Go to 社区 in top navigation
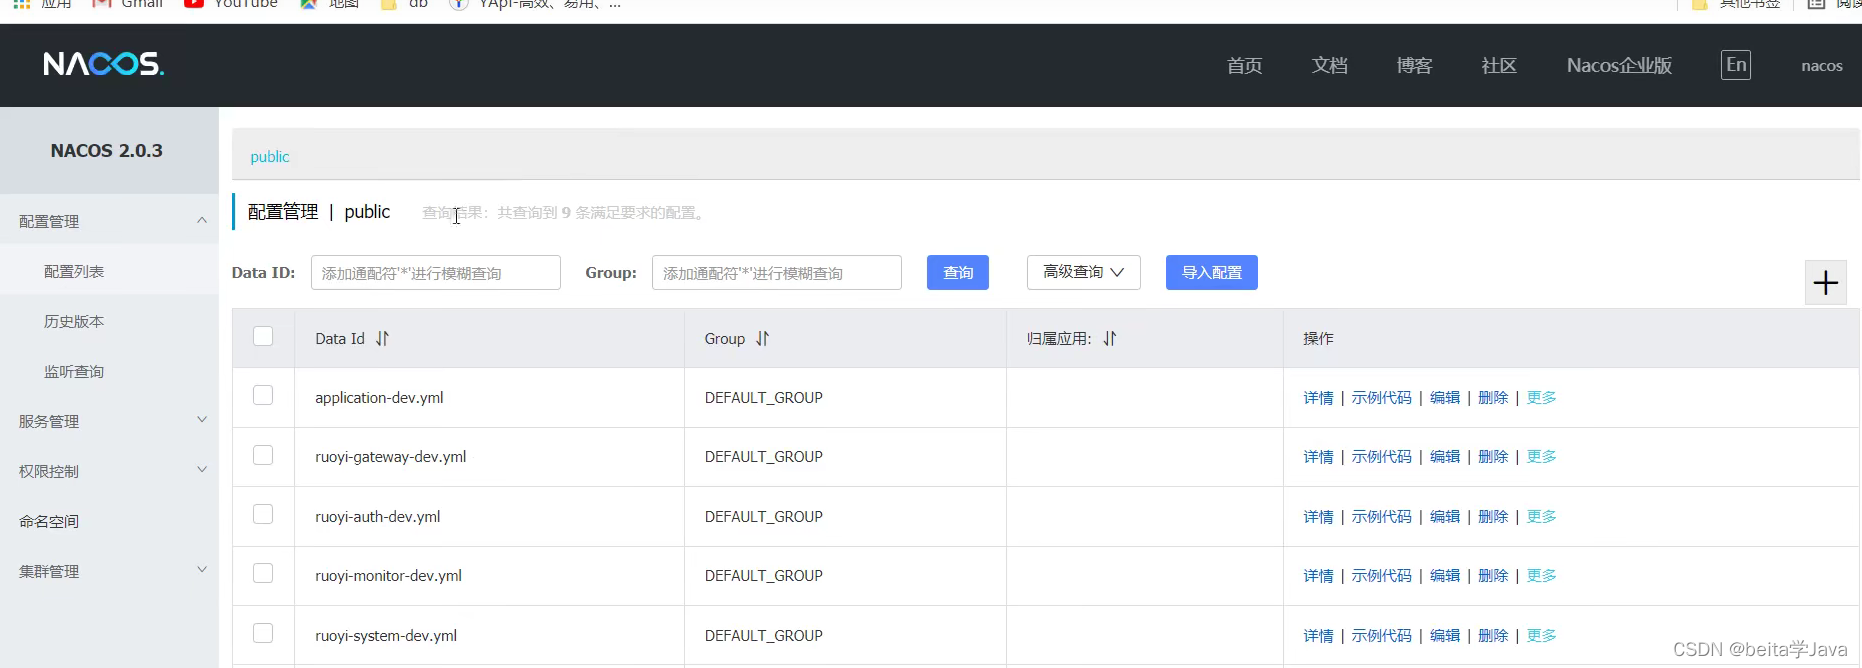The width and height of the screenshot is (1862, 668). click(1499, 66)
